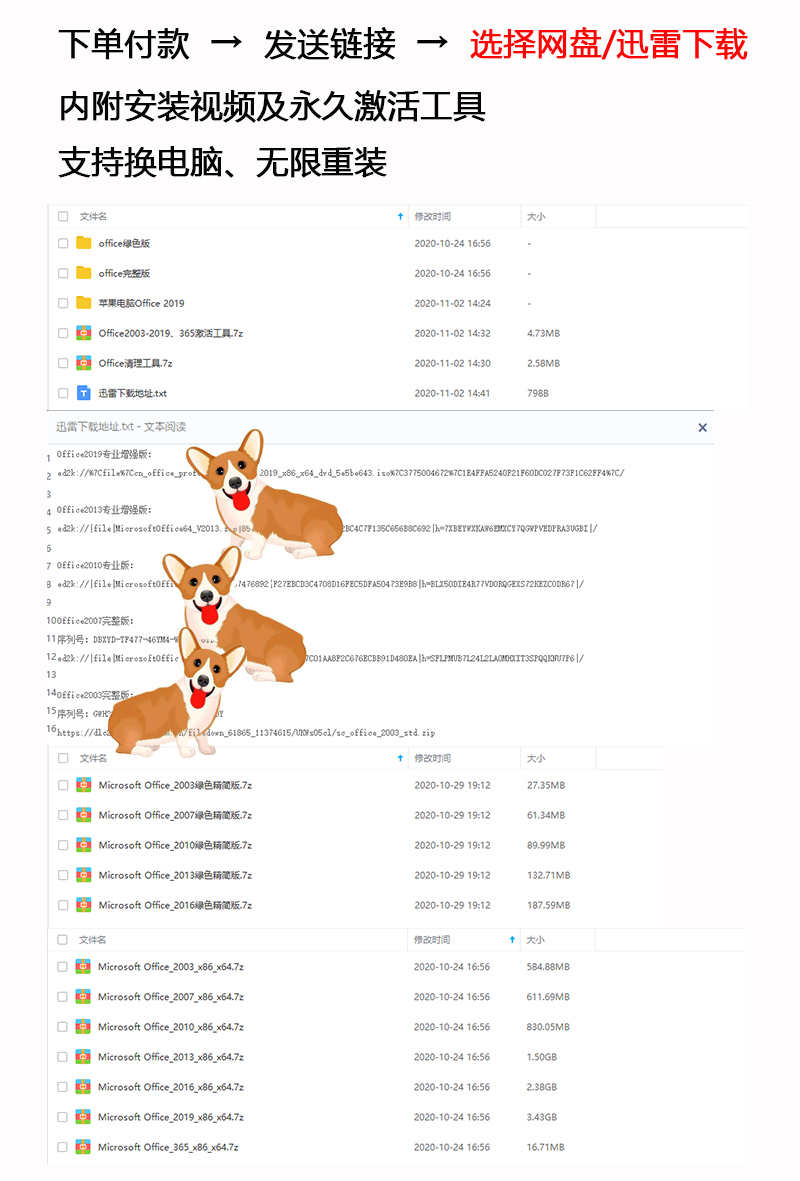The height and width of the screenshot is (1181, 800).
Task: Select the checkbox for 迅雷下载地址.txt
Action: [63, 393]
